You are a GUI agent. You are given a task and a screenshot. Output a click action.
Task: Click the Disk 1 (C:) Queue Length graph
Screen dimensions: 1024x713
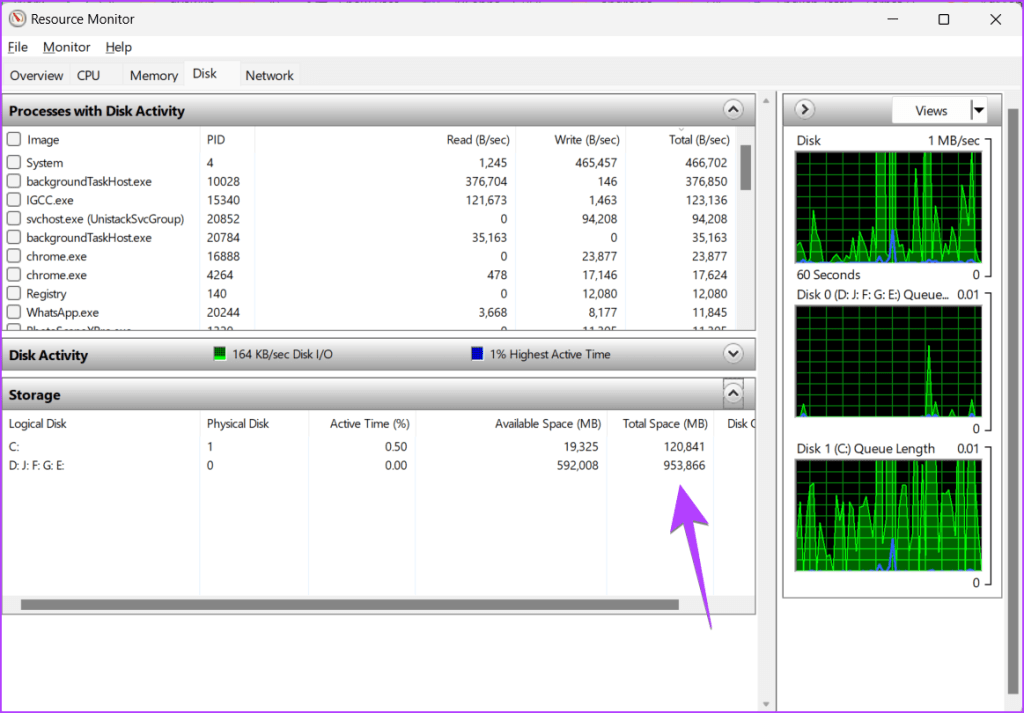click(x=889, y=515)
